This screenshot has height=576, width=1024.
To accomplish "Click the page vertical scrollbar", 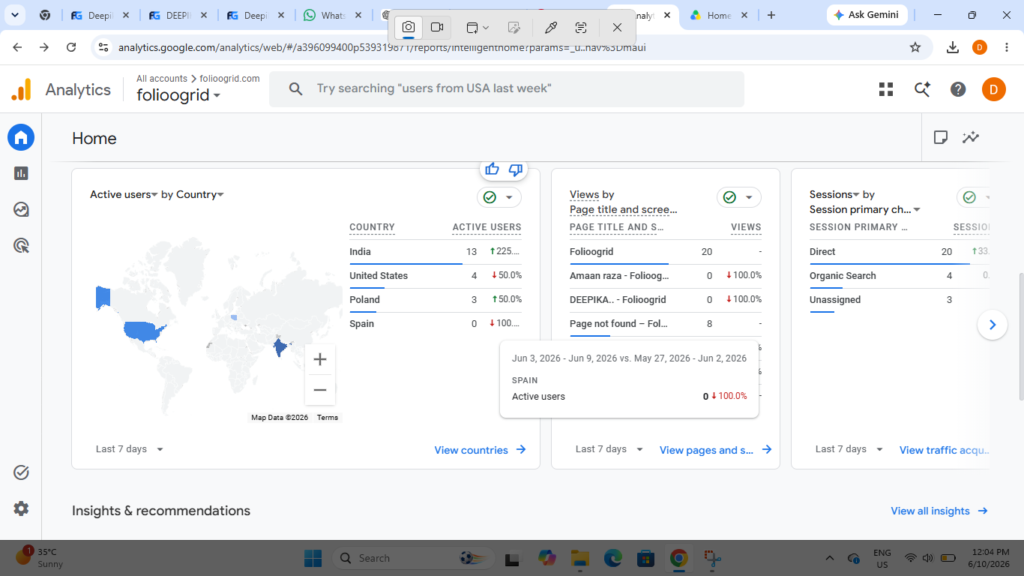I will (x=1020, y=336).
